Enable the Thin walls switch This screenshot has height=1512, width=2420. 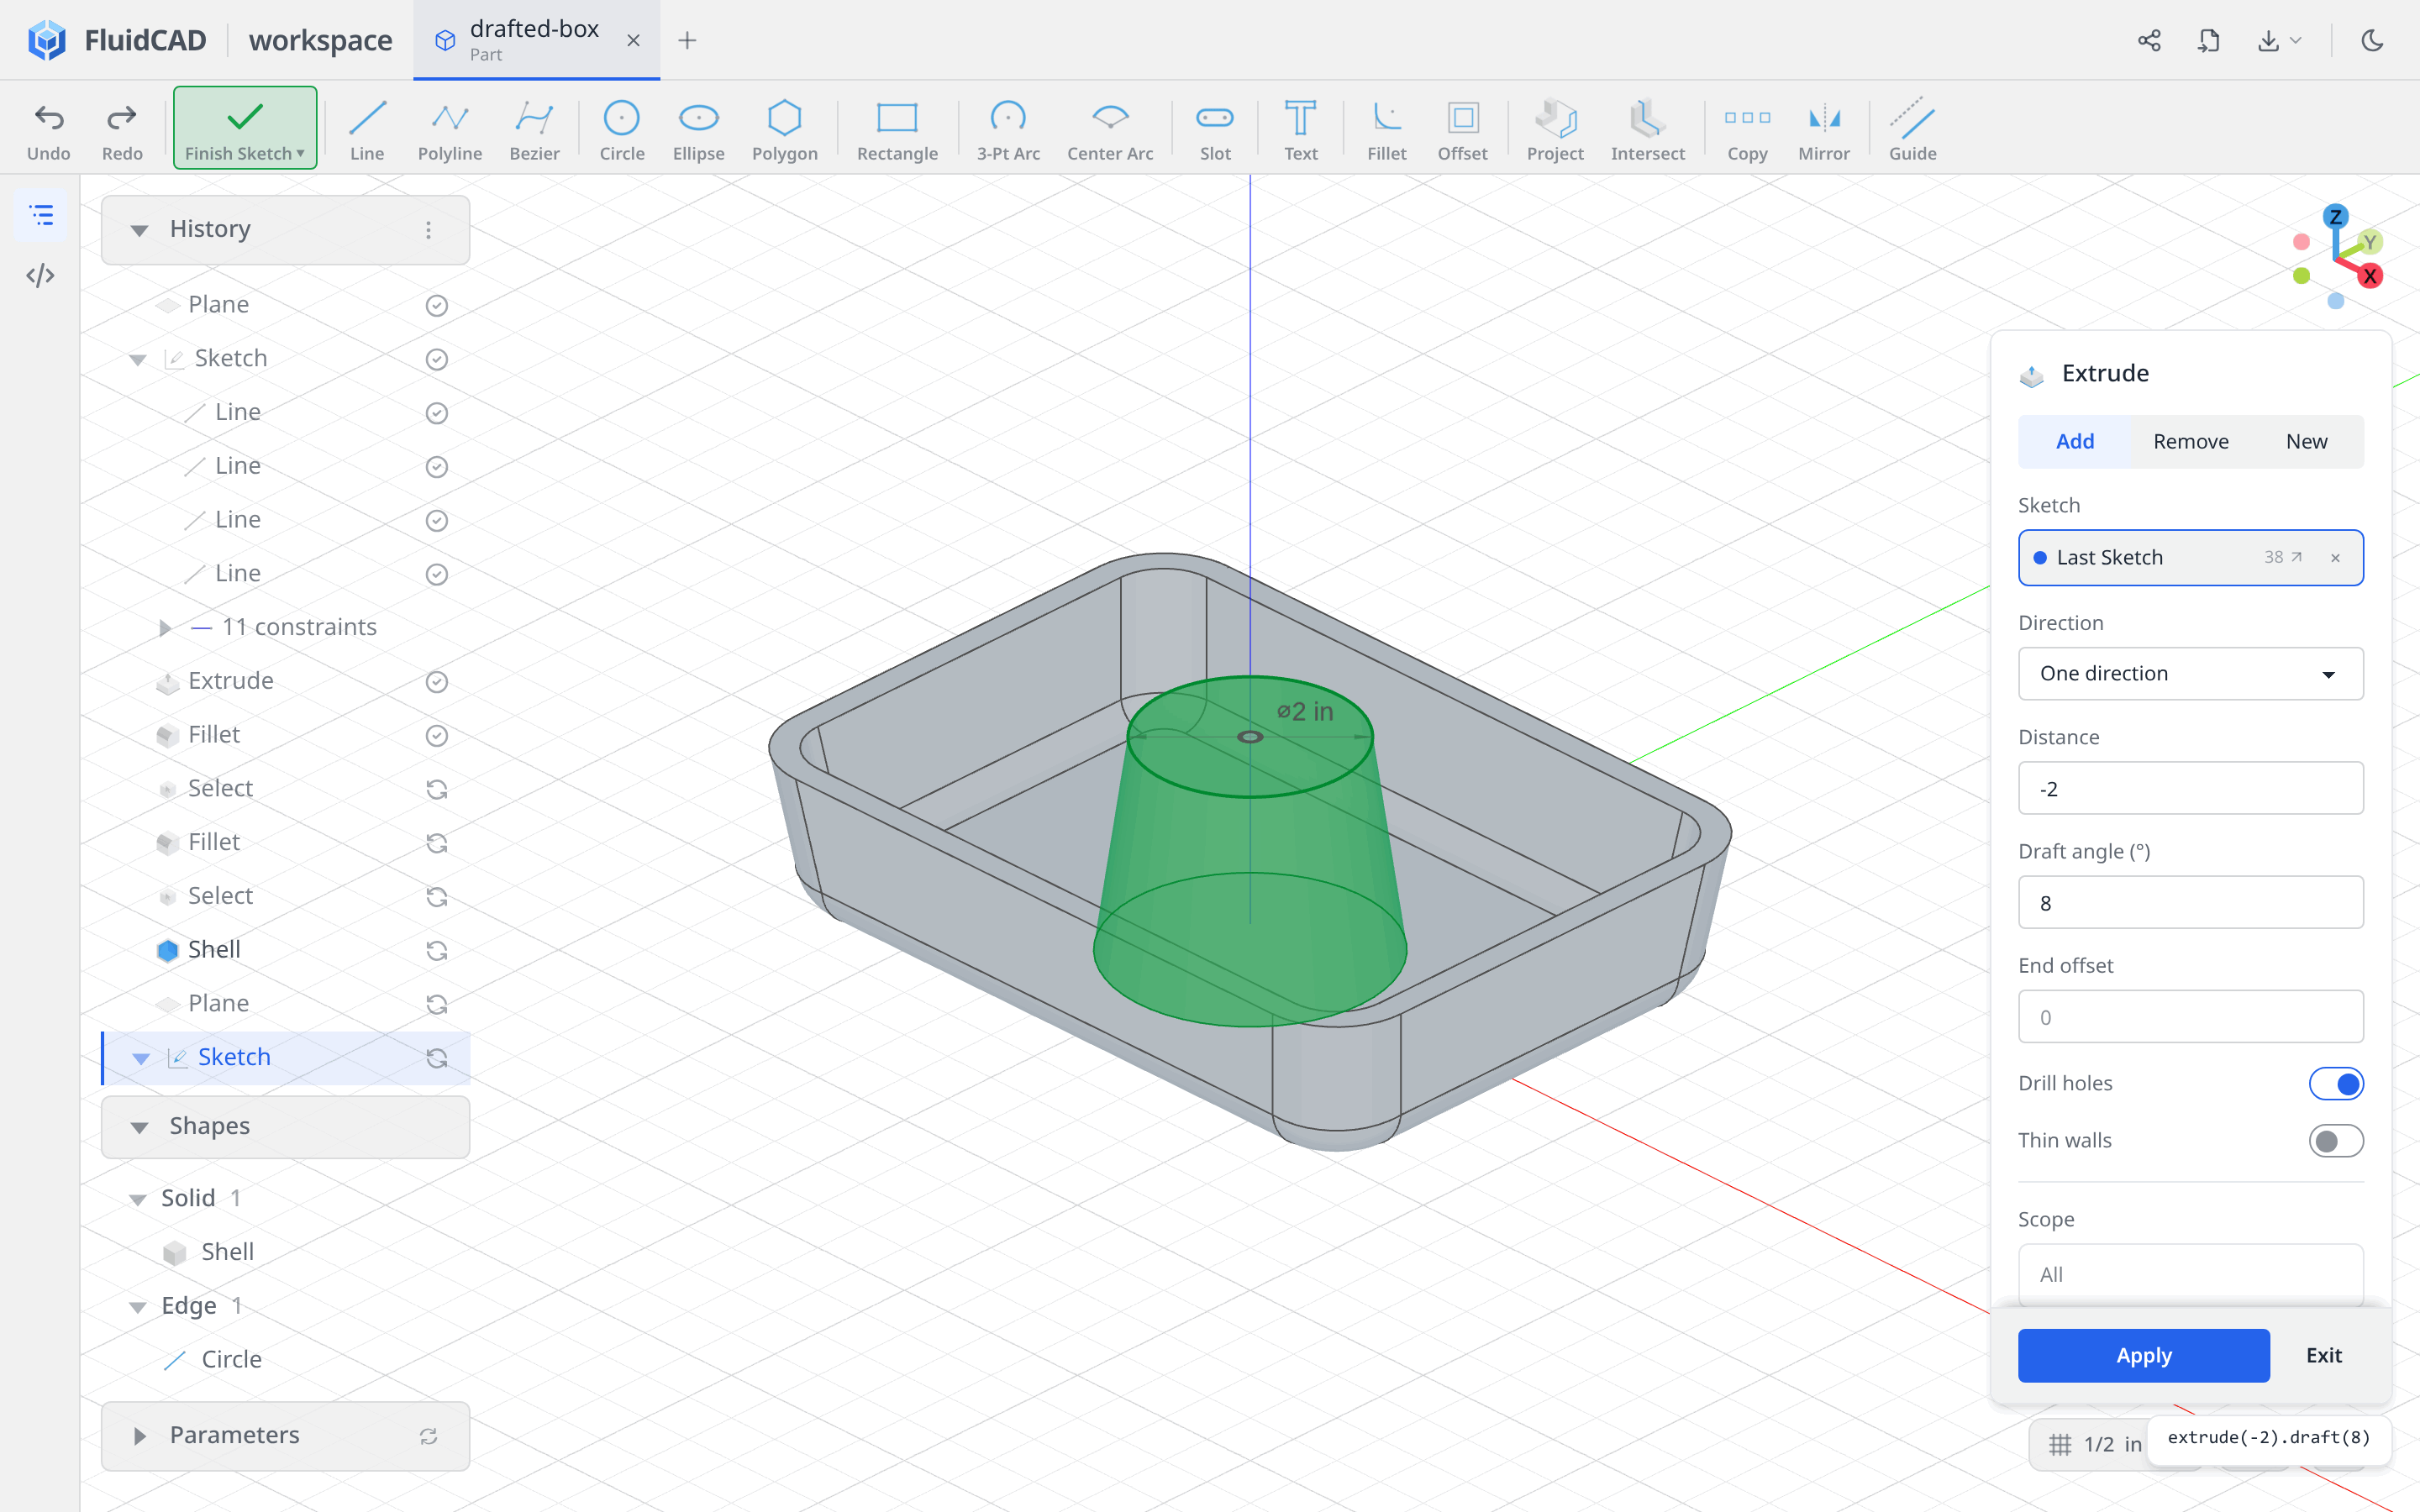(2335, 1140)
